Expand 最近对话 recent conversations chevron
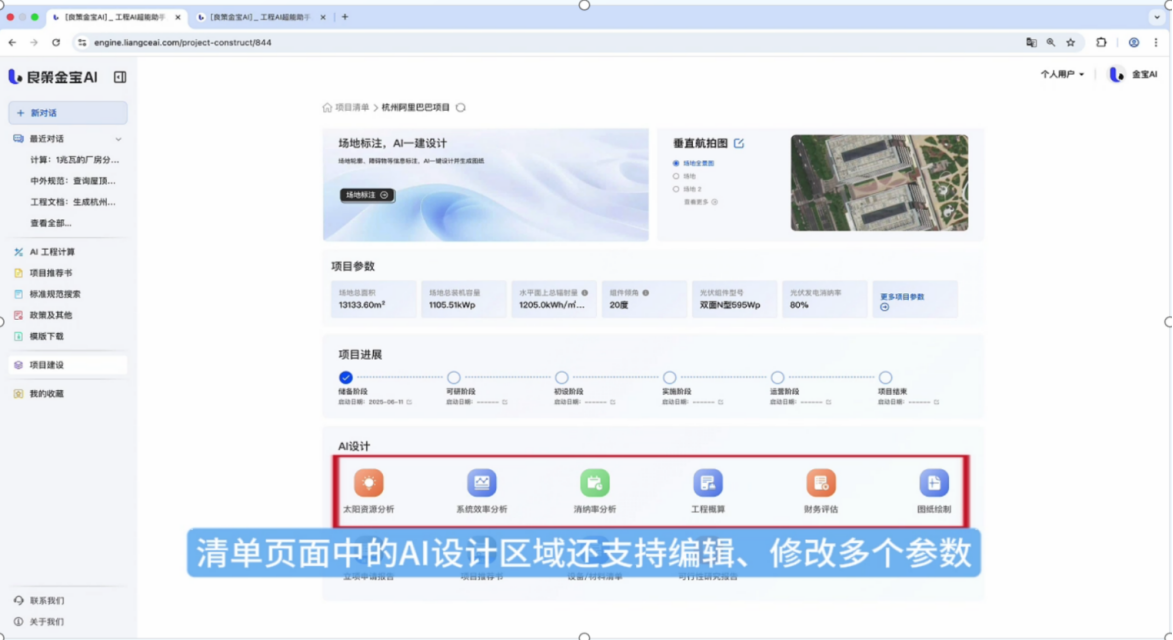 pyautogui.click(x=118, y=139)
